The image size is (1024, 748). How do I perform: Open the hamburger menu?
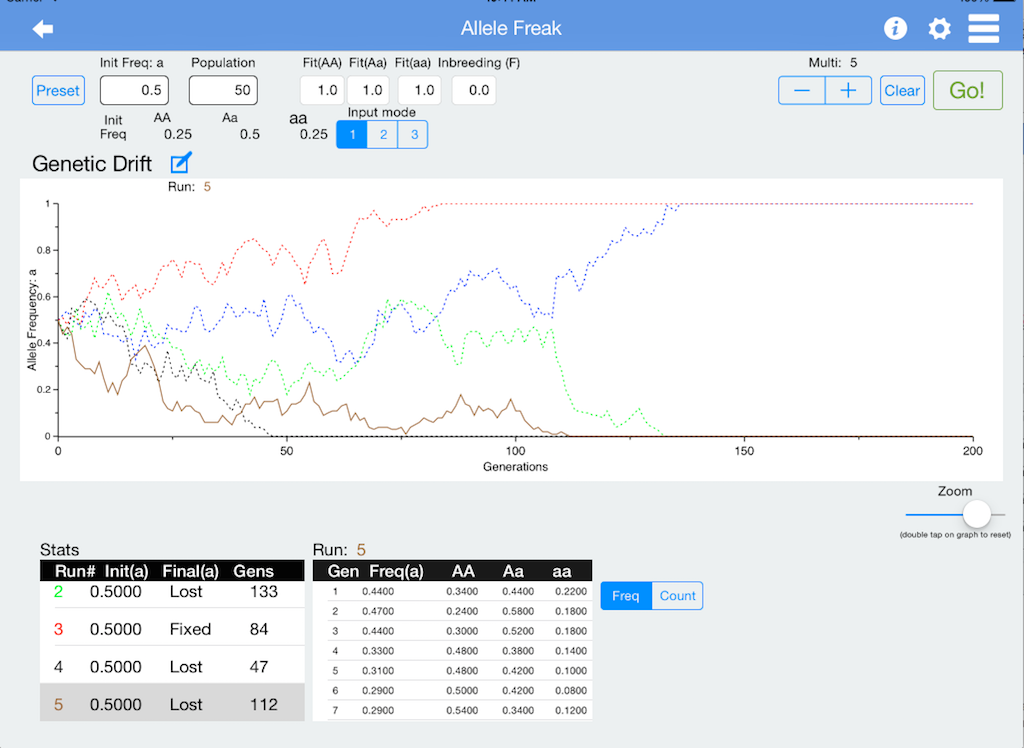click(x=984, y=28)
